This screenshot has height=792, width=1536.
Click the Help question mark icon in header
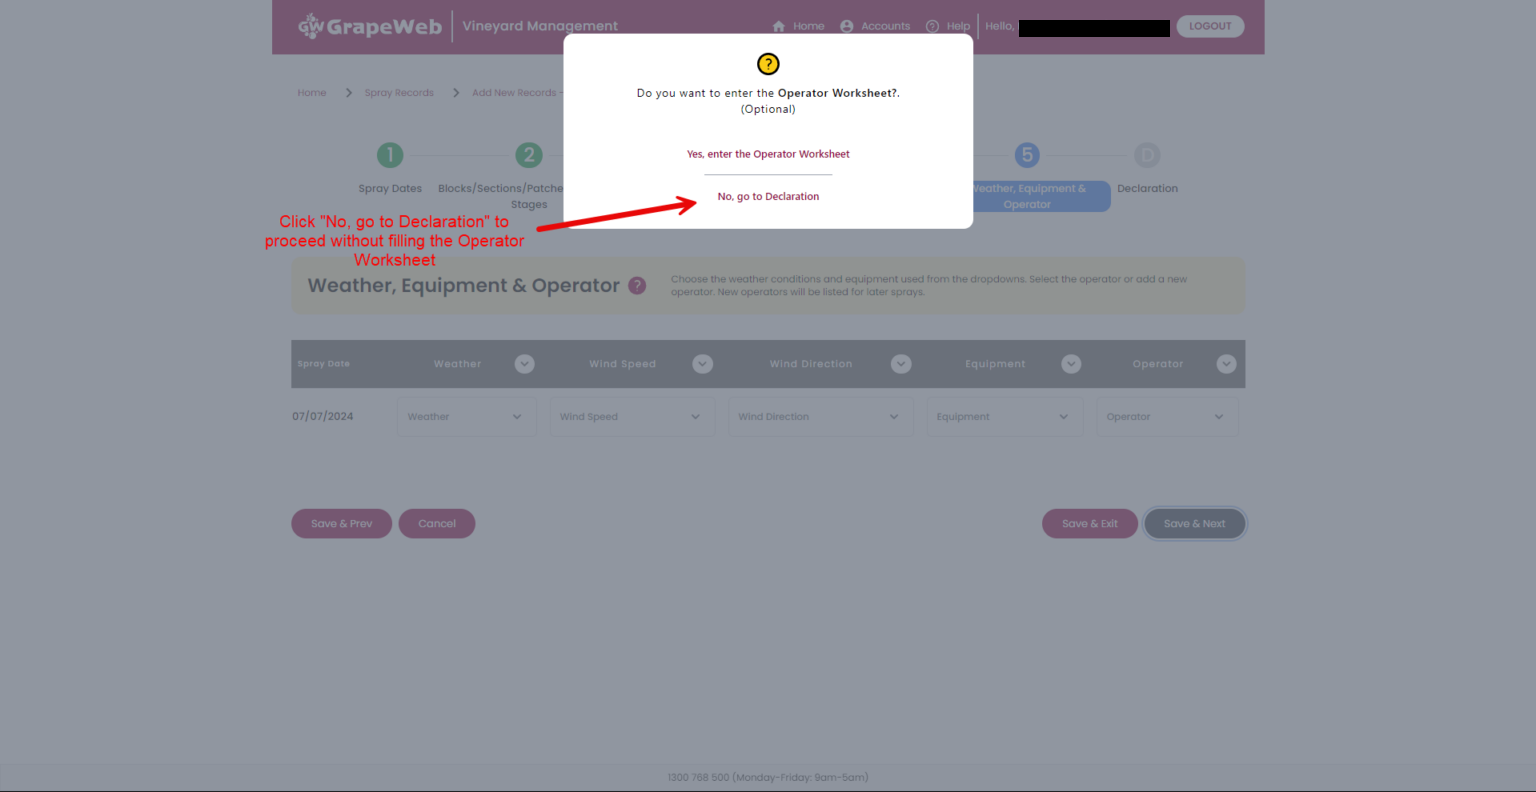(932, 27)
